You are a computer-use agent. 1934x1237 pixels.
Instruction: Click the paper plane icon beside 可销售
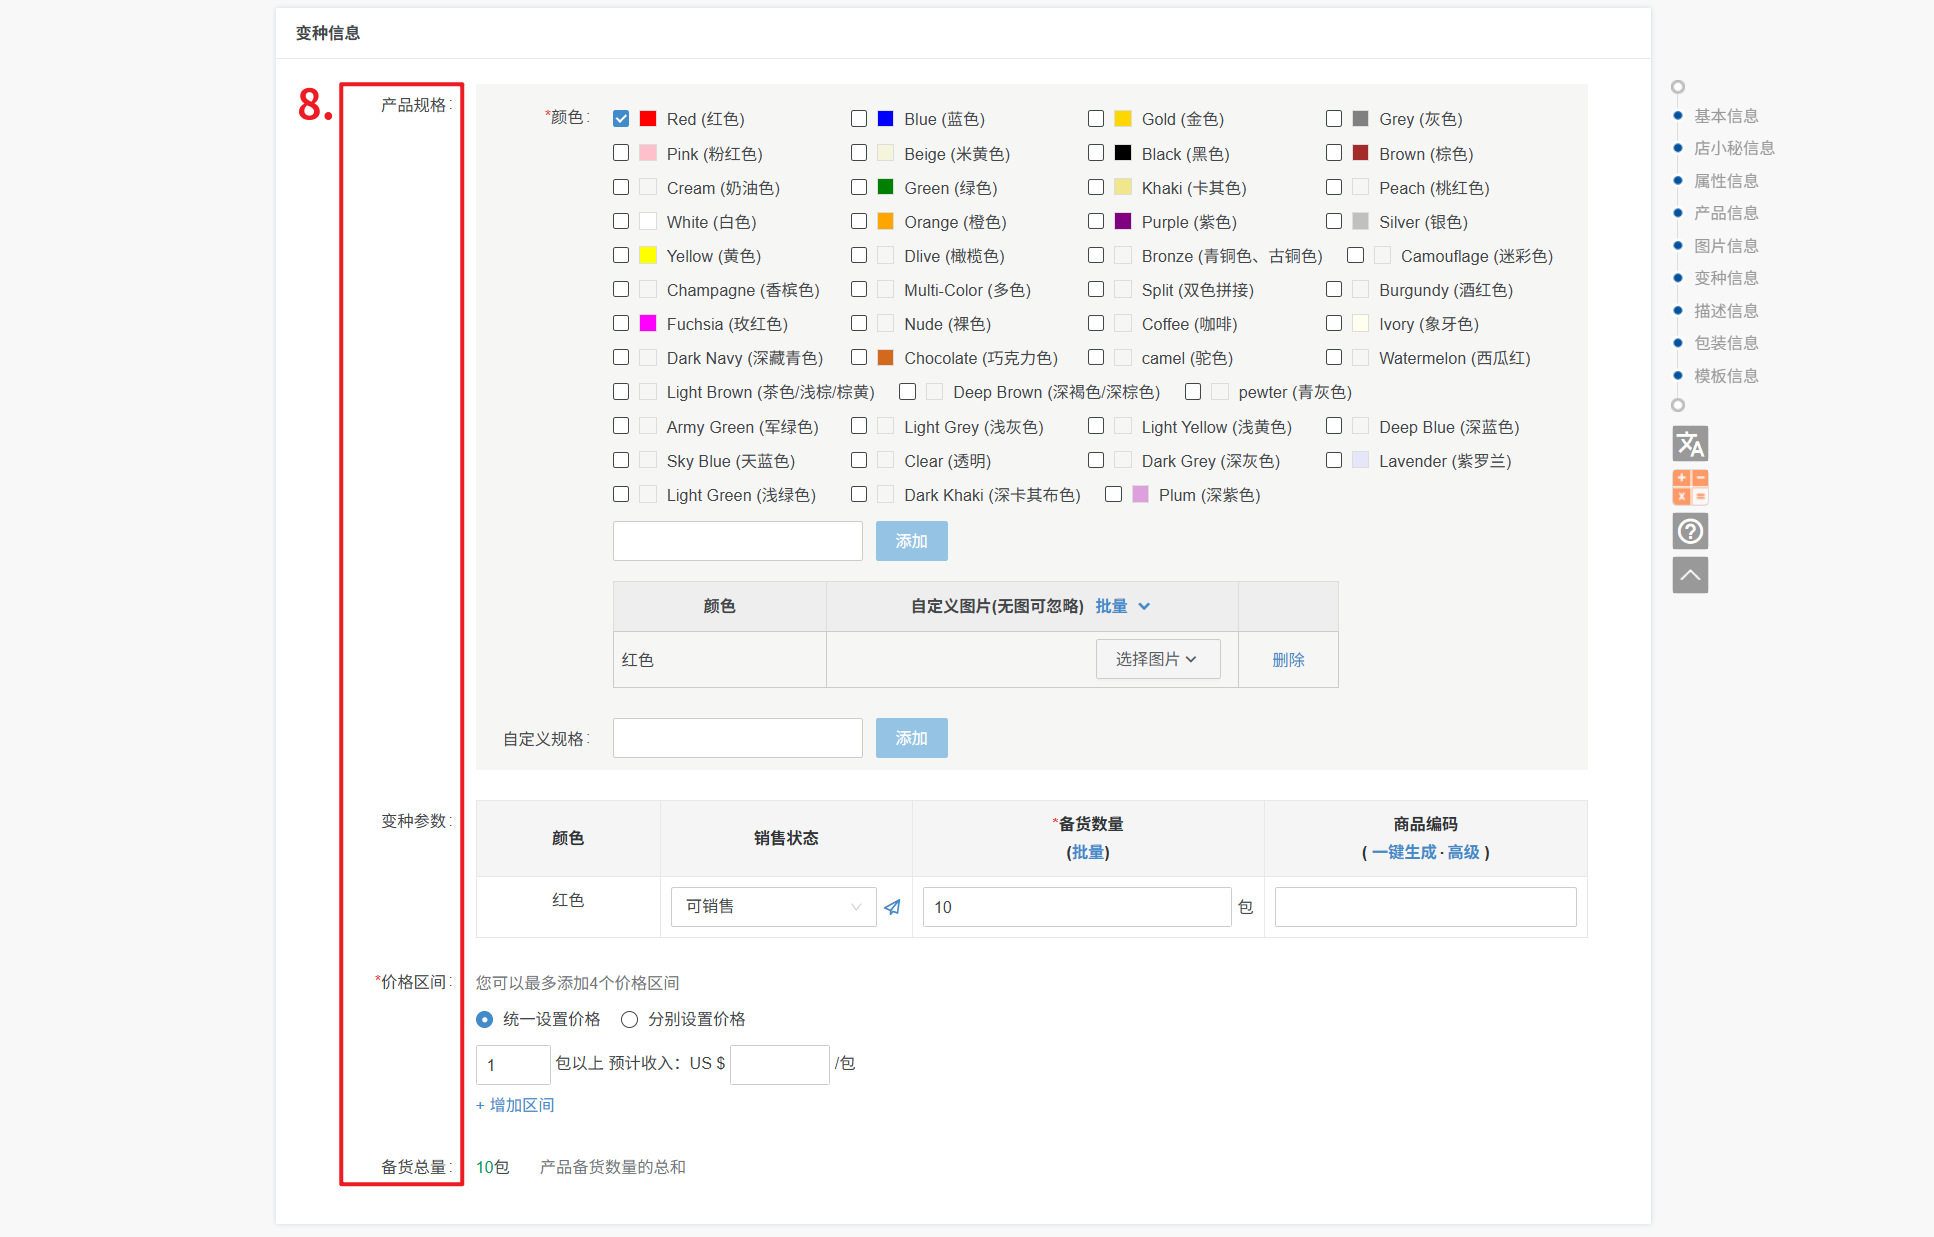893,907
